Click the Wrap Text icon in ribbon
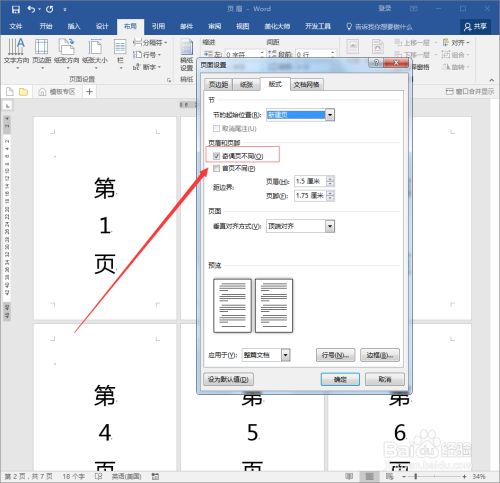The height and width of the screenshot is (483, 500). pos(378,46)
